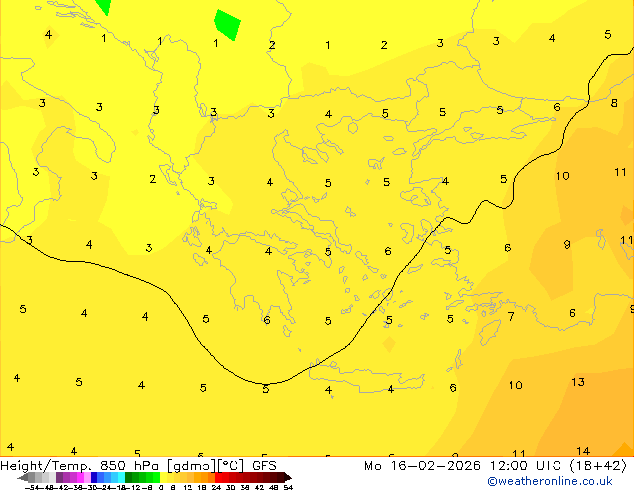Click the '14' temperature value on the map
Screen dimensions: 634x490
[583, 451]
